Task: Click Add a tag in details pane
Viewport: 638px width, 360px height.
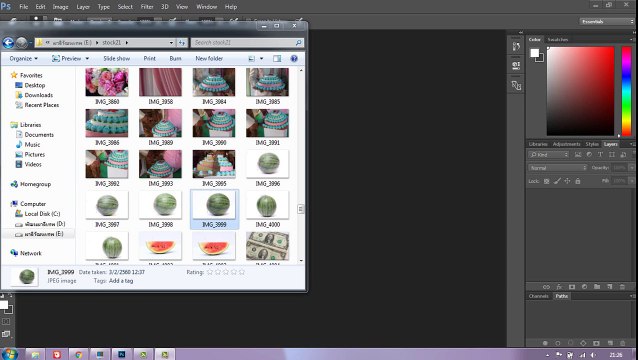Action: coord(121,281)
